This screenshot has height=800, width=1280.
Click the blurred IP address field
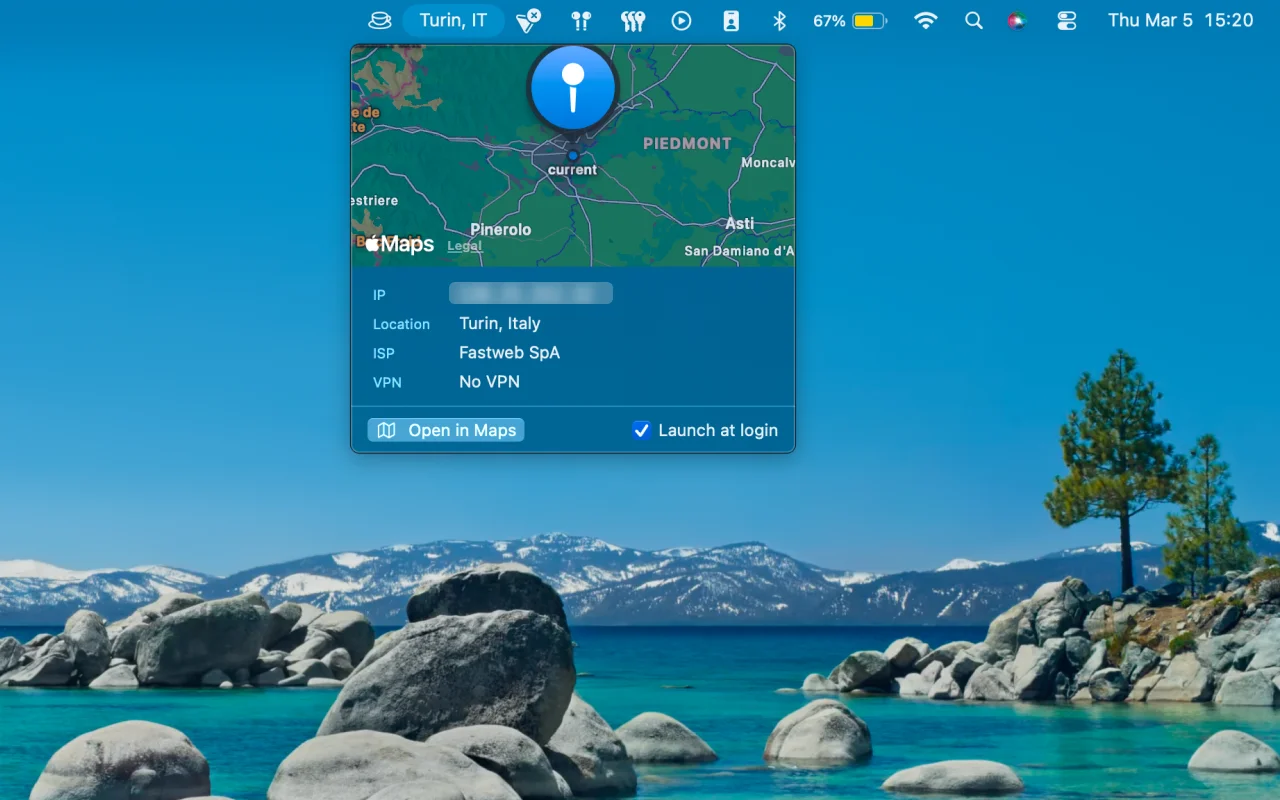coord(531,293)
